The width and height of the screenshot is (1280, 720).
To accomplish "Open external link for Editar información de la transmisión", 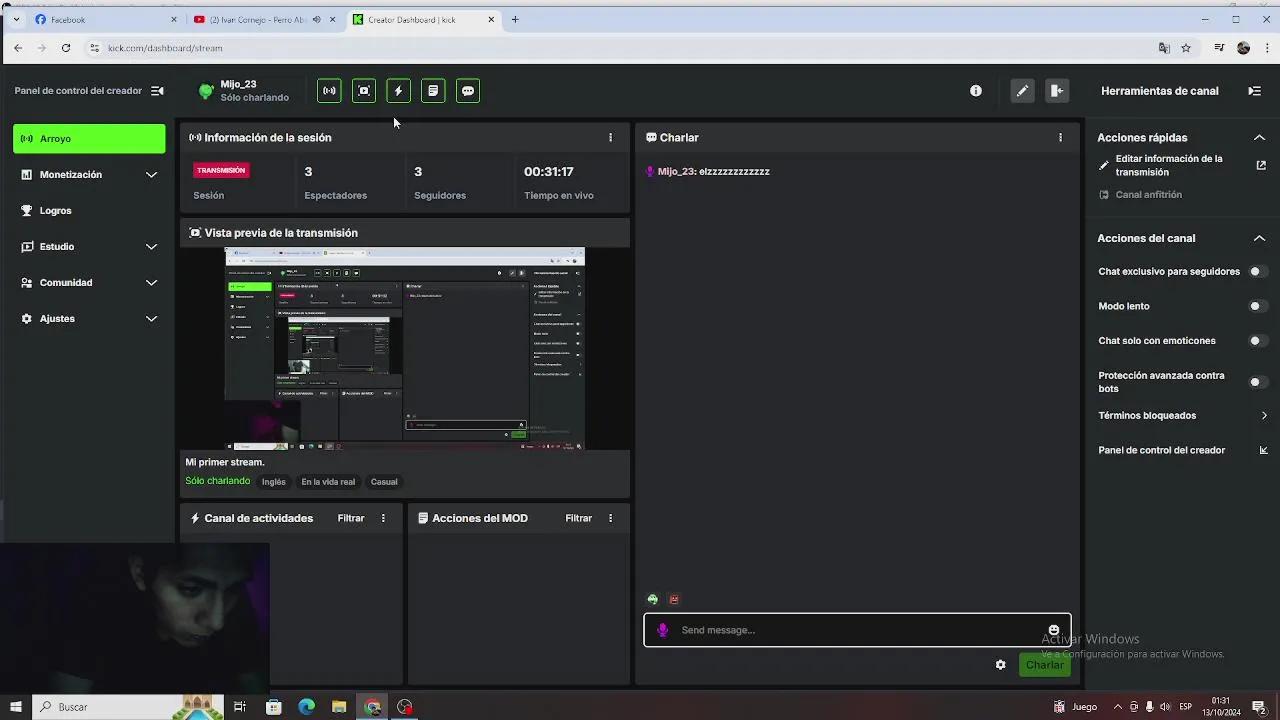I will tap(1261, 165).
